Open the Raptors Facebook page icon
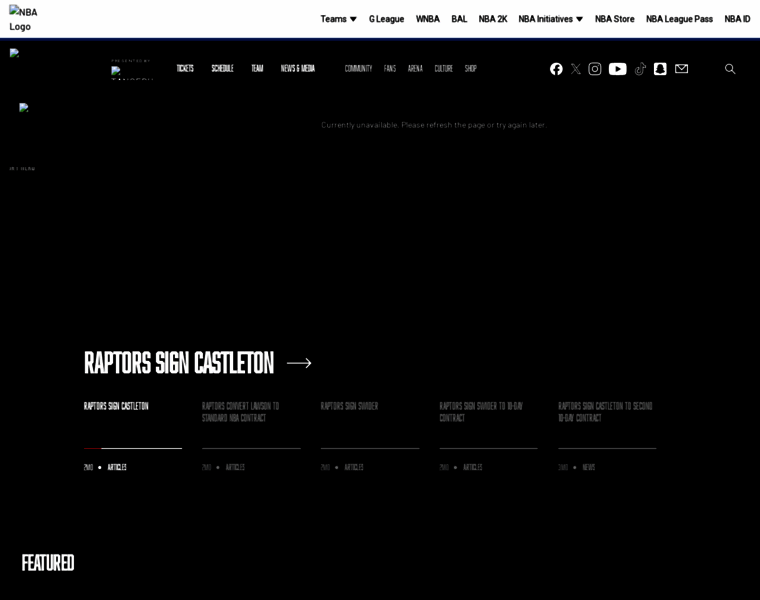 556,69
